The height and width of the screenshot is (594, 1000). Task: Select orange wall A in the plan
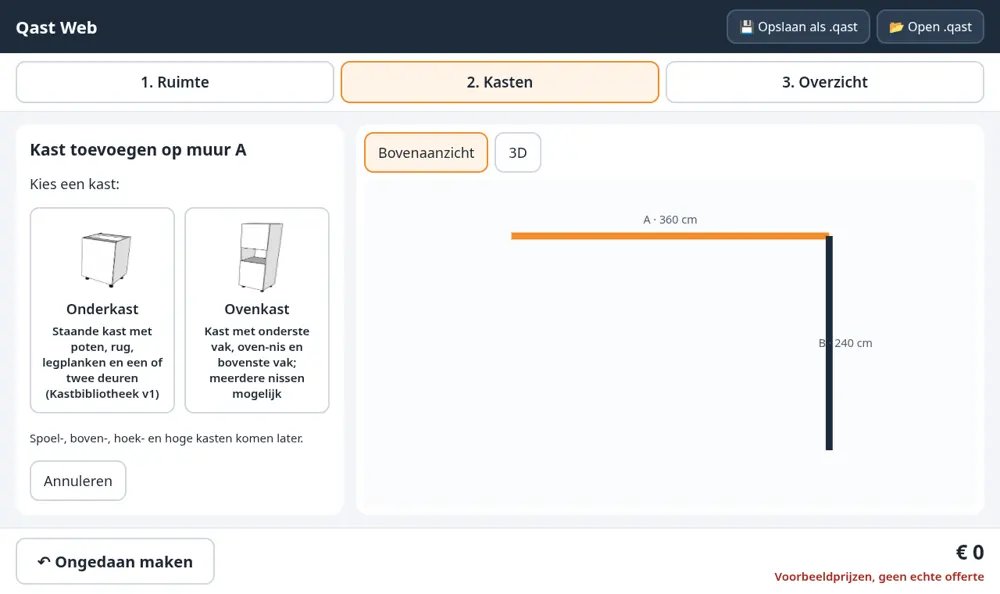click(x=670, y=236)
